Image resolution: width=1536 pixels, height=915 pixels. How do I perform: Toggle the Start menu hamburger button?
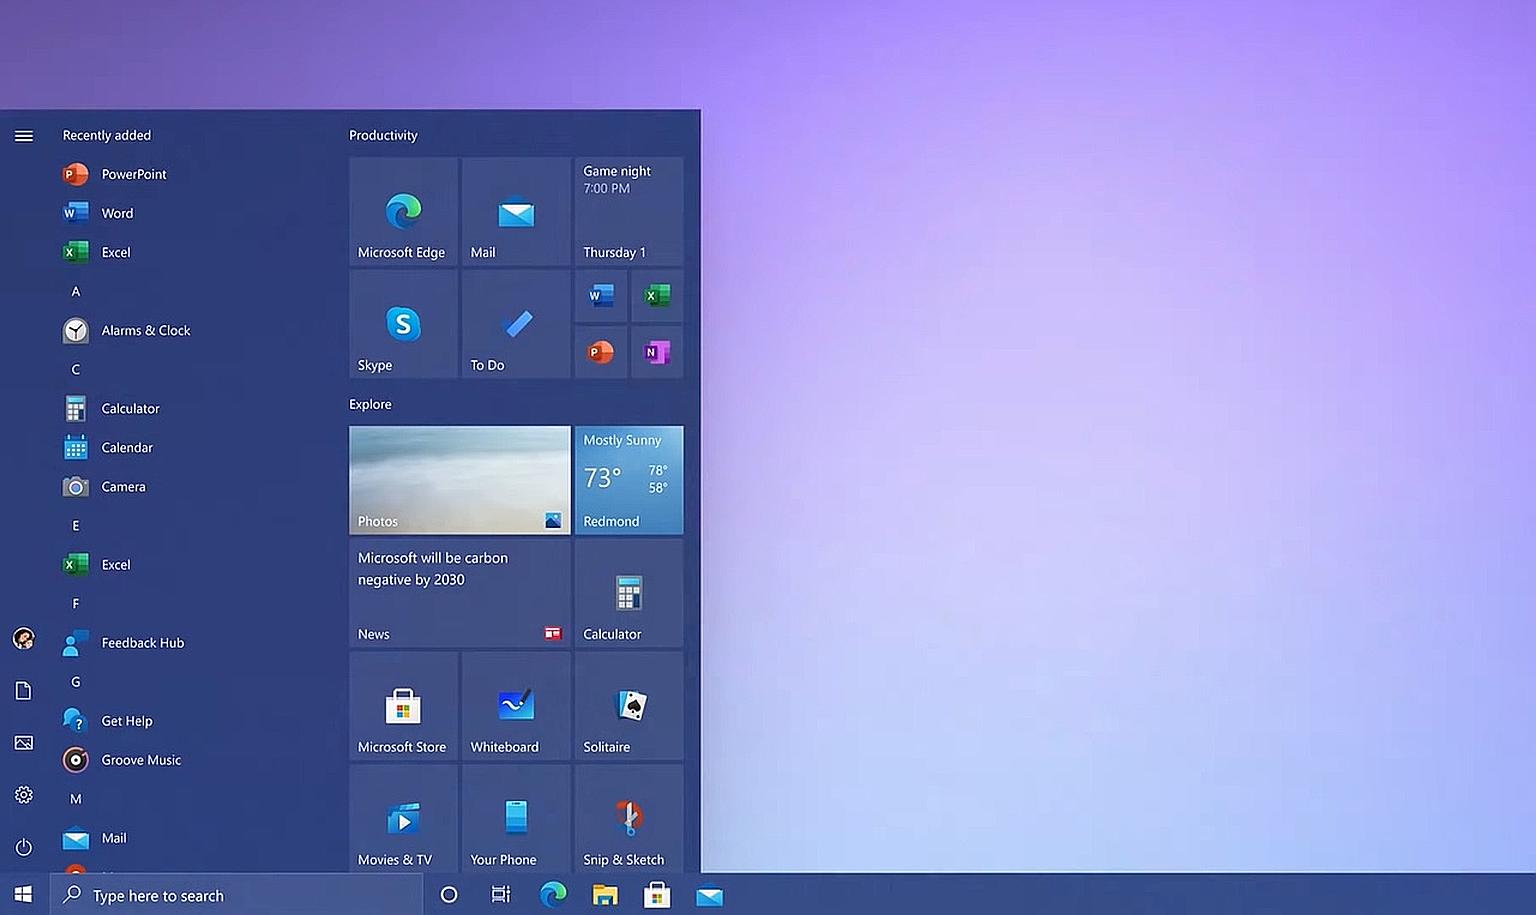[x=24, y=136]
